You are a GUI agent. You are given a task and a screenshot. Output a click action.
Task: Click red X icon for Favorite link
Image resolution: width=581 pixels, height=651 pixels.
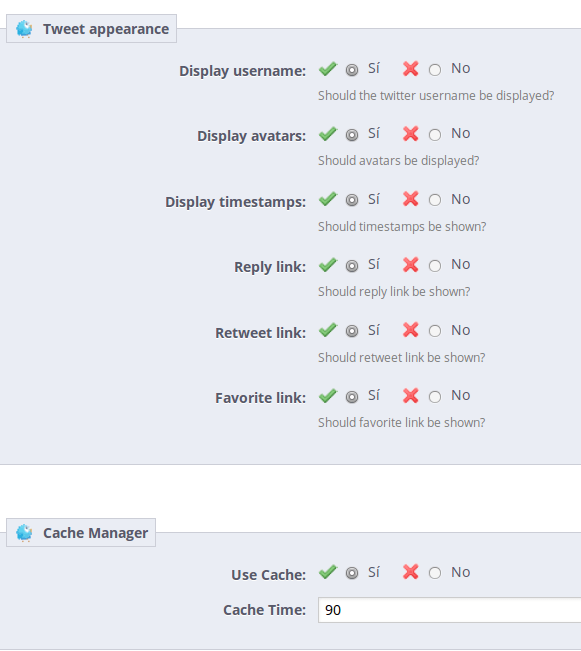pyautogui.click(x=410, y=396)
